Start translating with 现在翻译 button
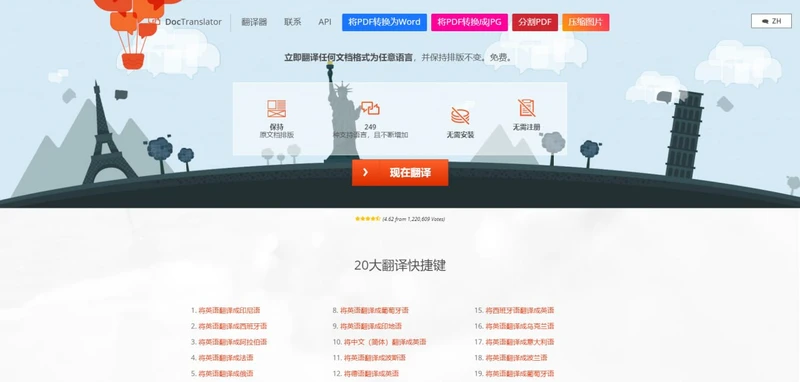Image resolution: width=800 pixels, height=382 pixels. pyautogui.click(x=400, y=172)
